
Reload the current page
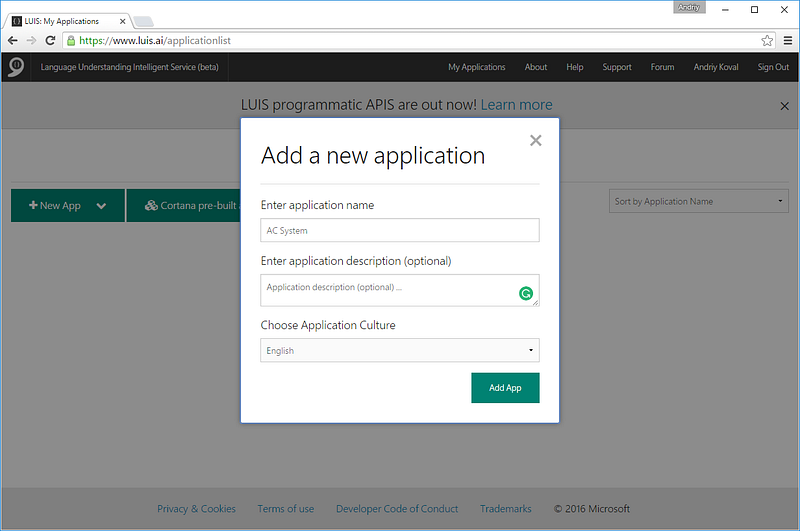50,40
